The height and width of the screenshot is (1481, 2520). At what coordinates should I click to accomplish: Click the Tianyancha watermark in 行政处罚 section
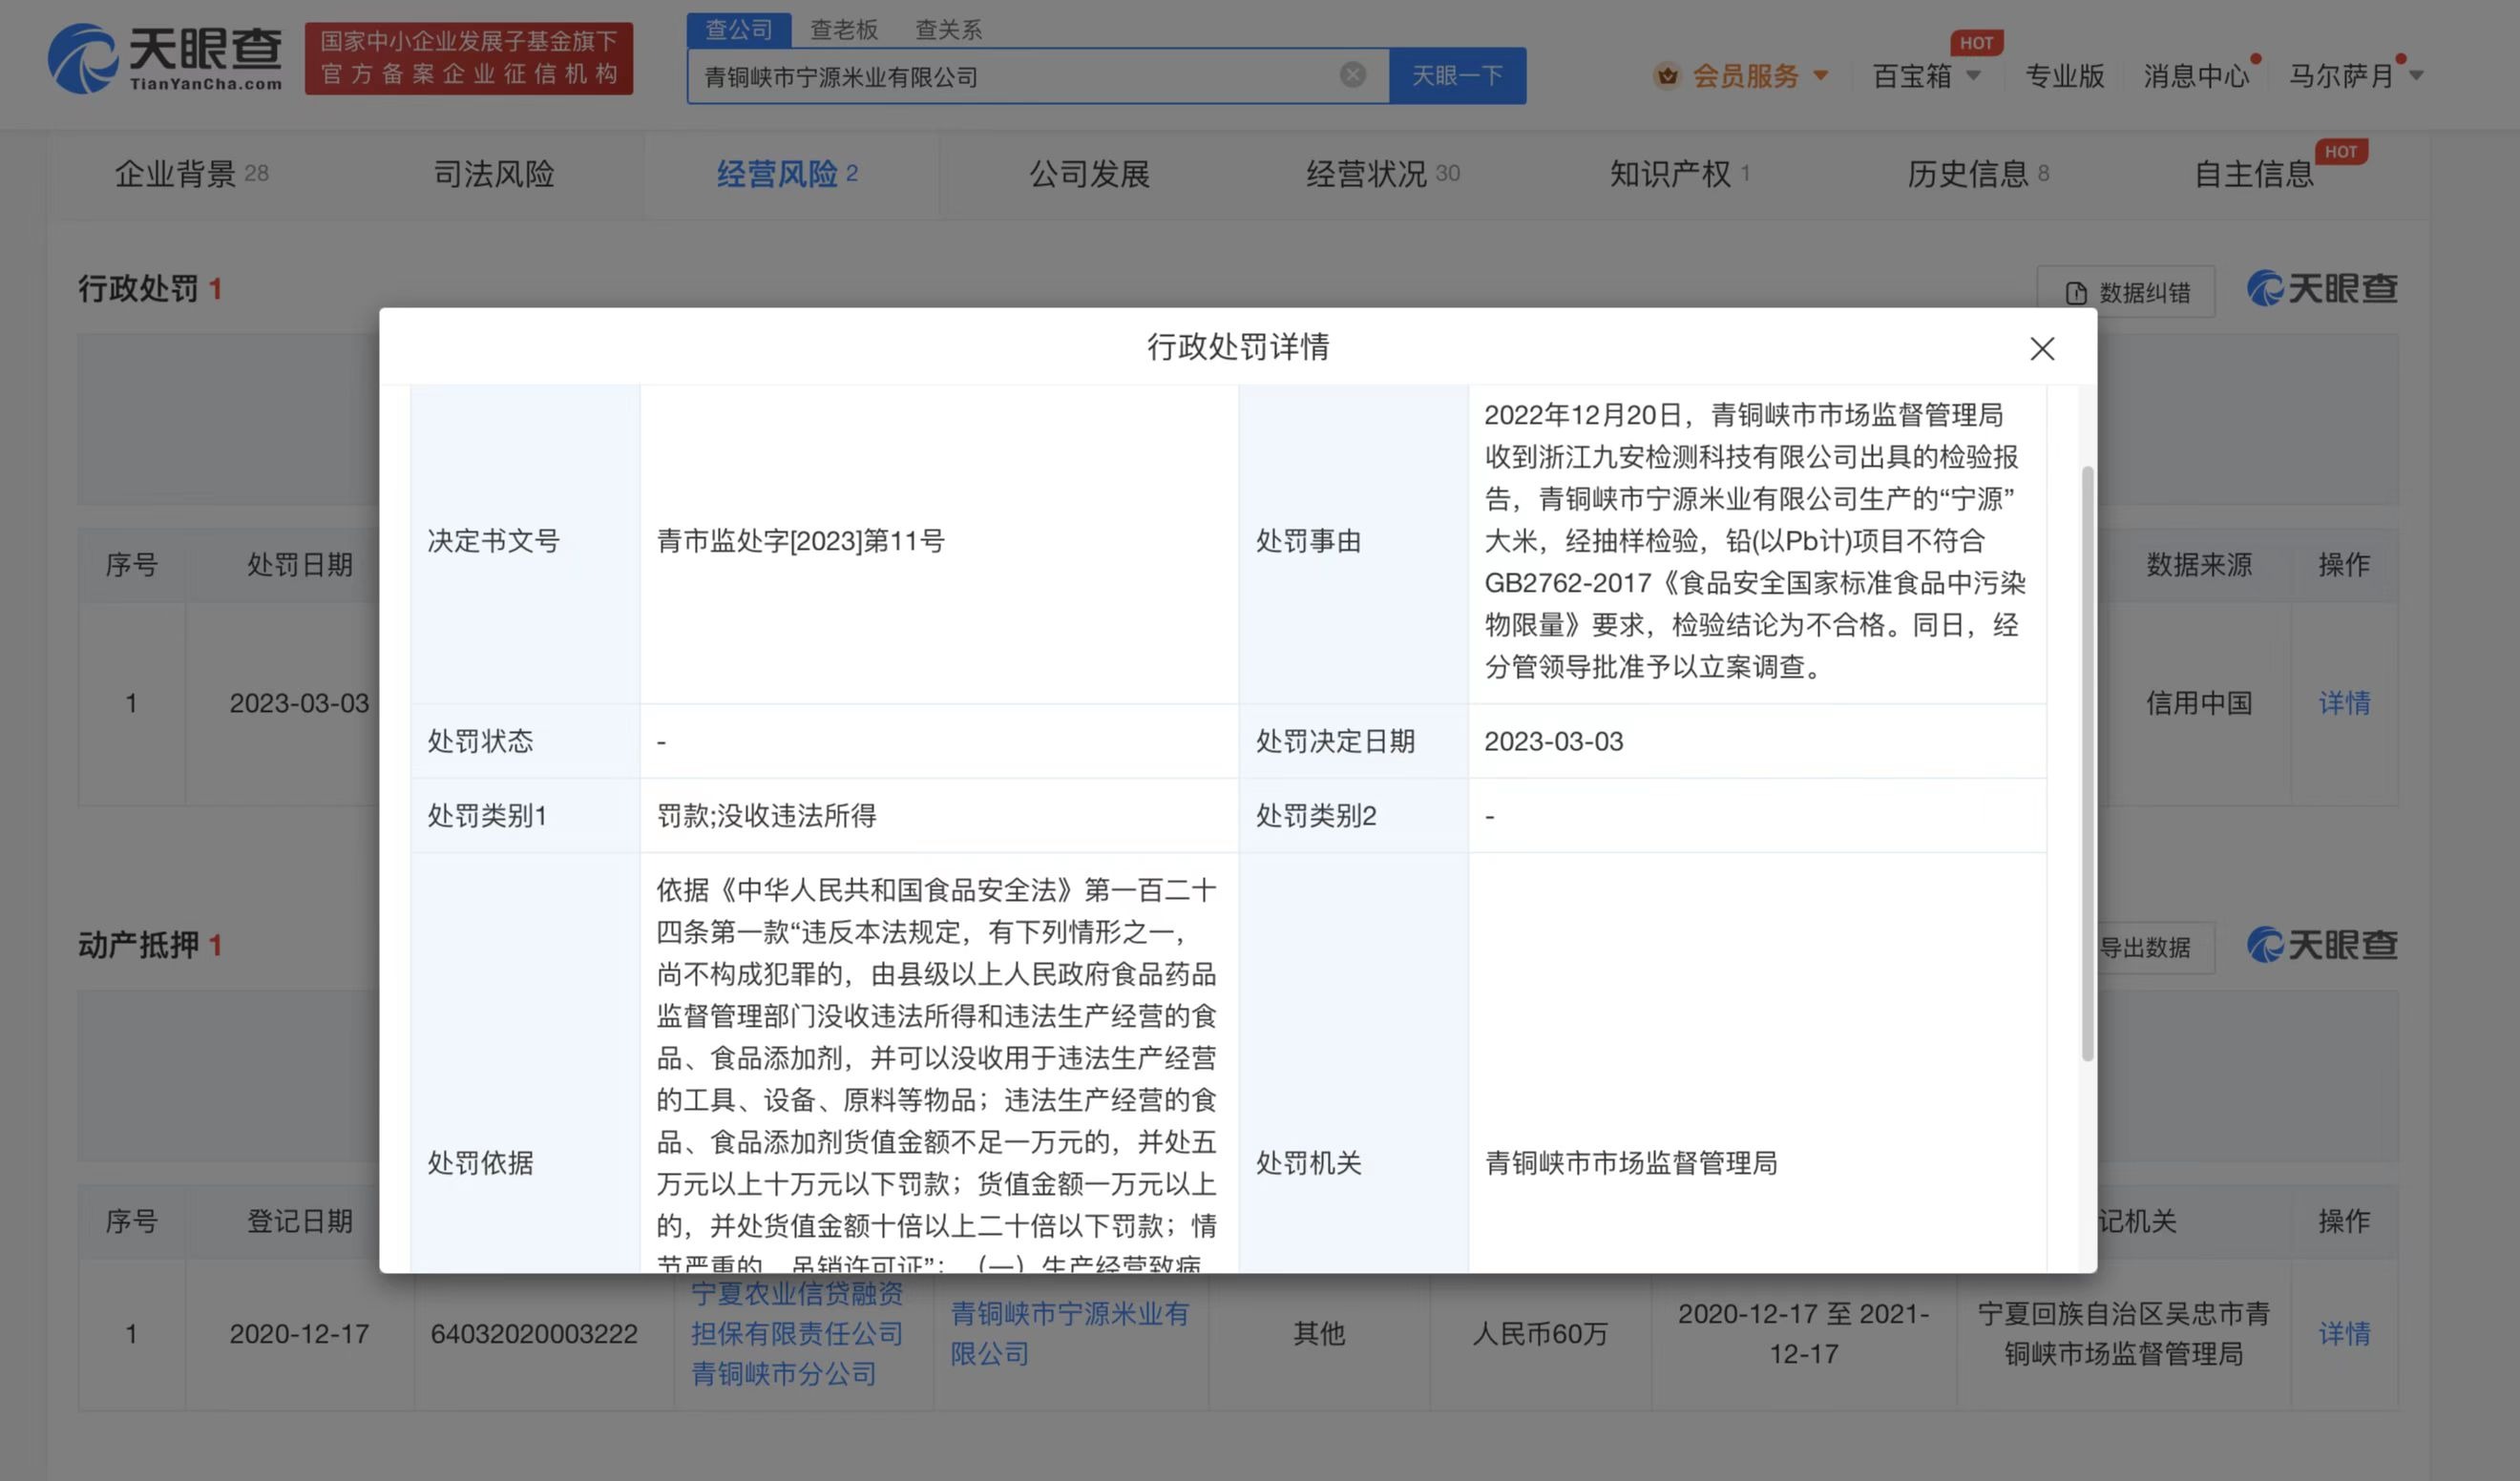(x=2322, y=289)
